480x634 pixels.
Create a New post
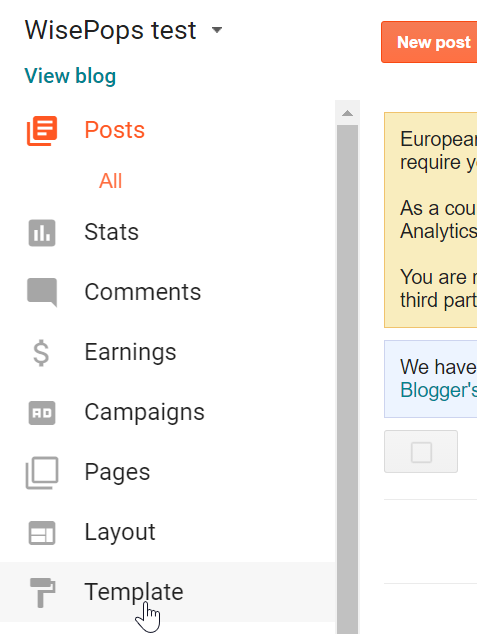429,42
